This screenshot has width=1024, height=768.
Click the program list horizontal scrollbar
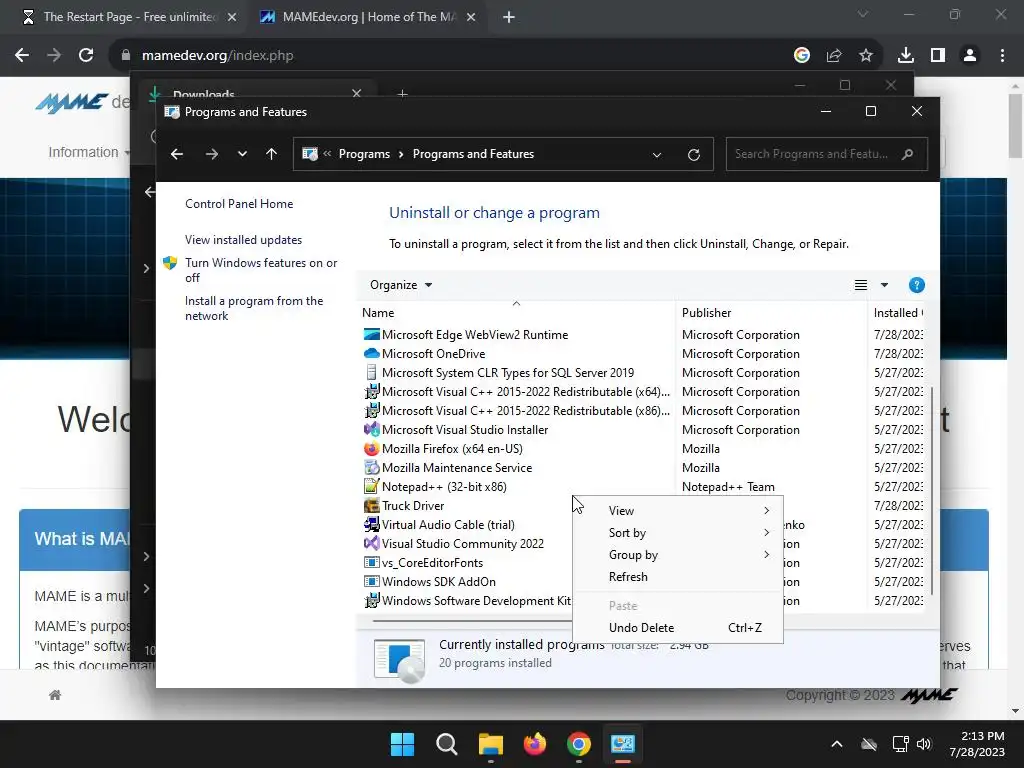coord(472,620)
